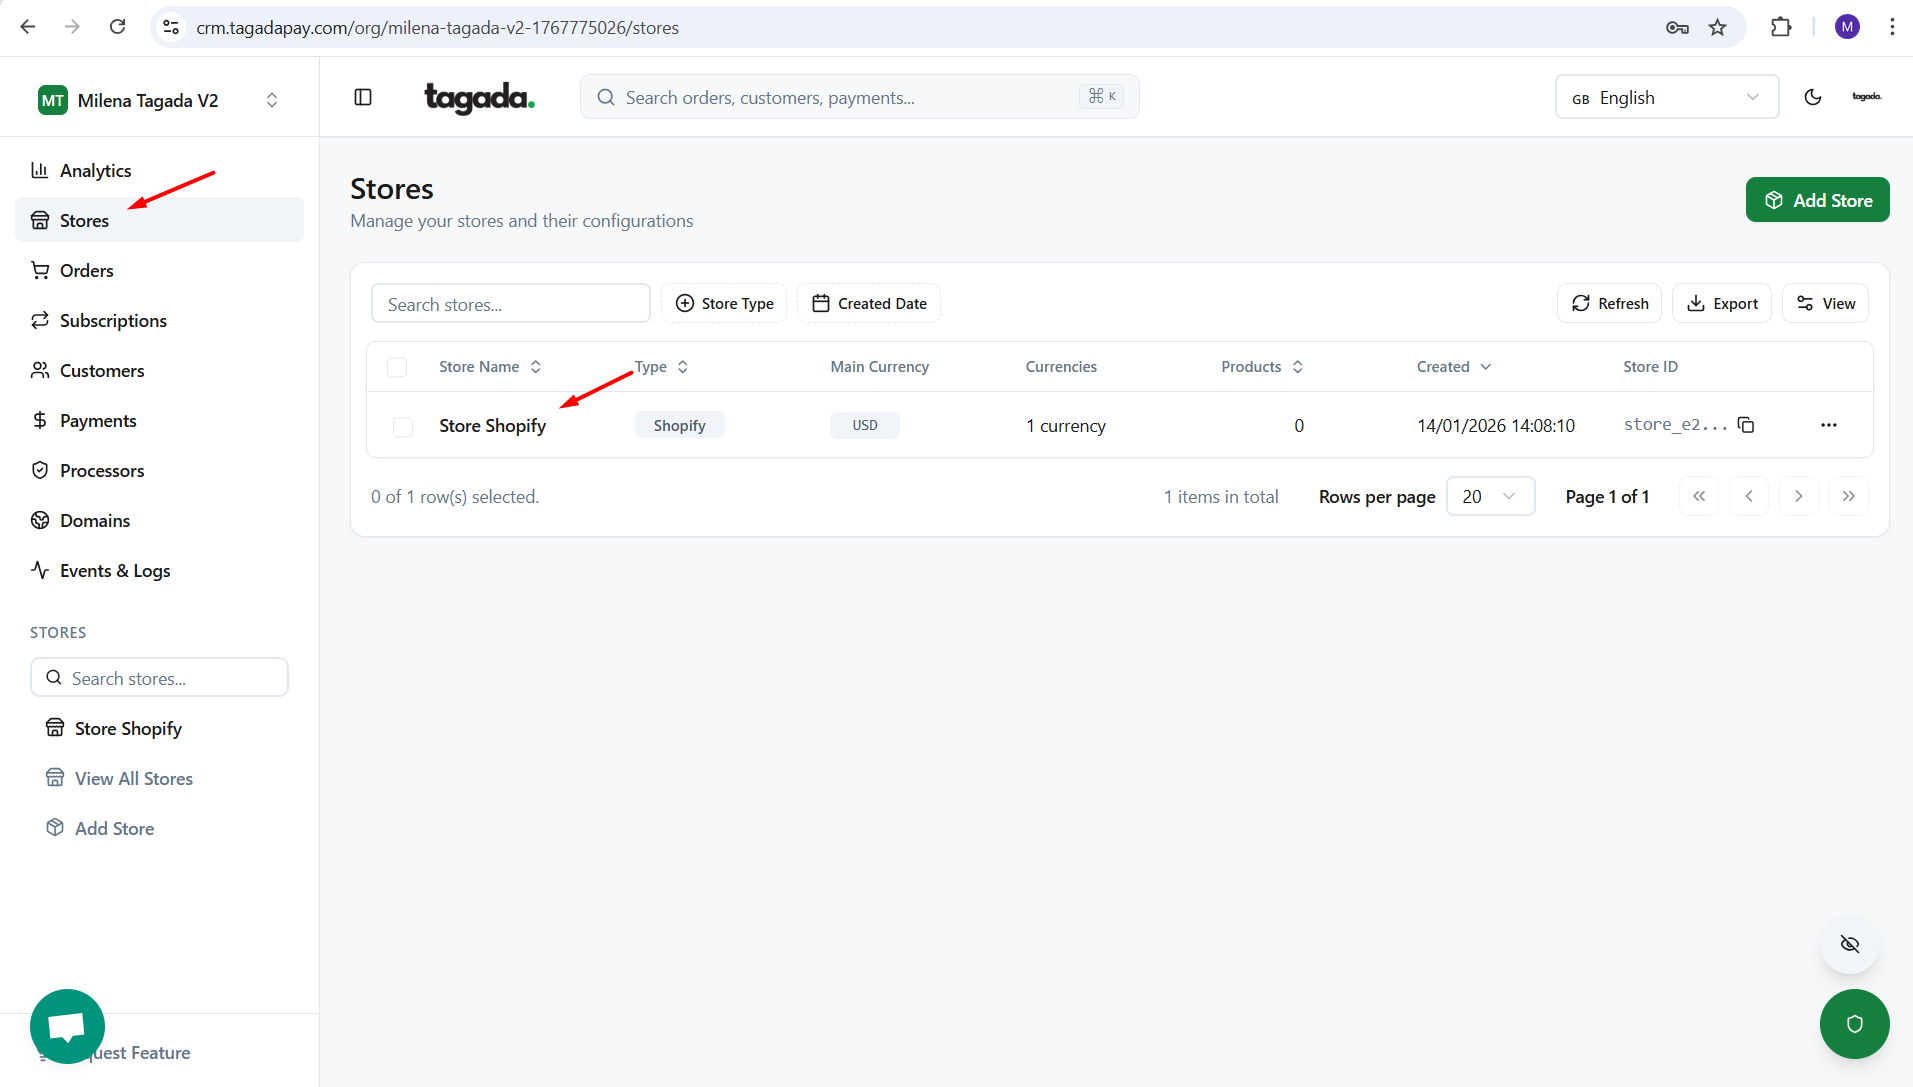
Task: Copy the store ID to clipboard
Action: [1746, 425]
